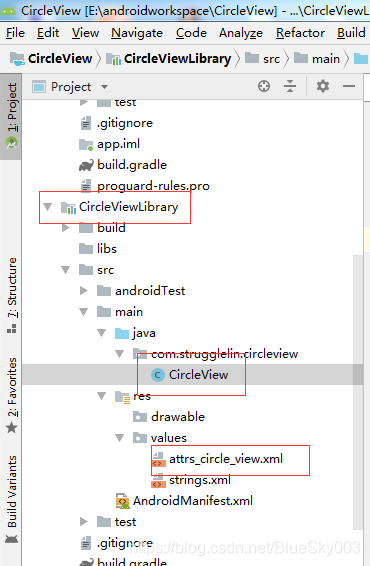The width and height of the screenshot is (370, 566).
Task: Select the libs folder
Action: tap(107, 249)
